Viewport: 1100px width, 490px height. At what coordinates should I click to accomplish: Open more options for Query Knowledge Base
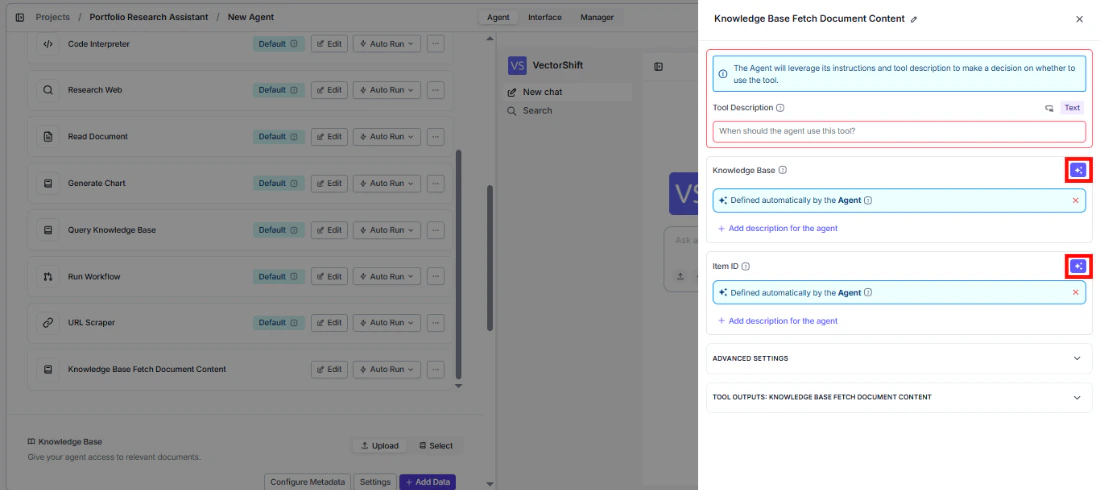point(436,230)
